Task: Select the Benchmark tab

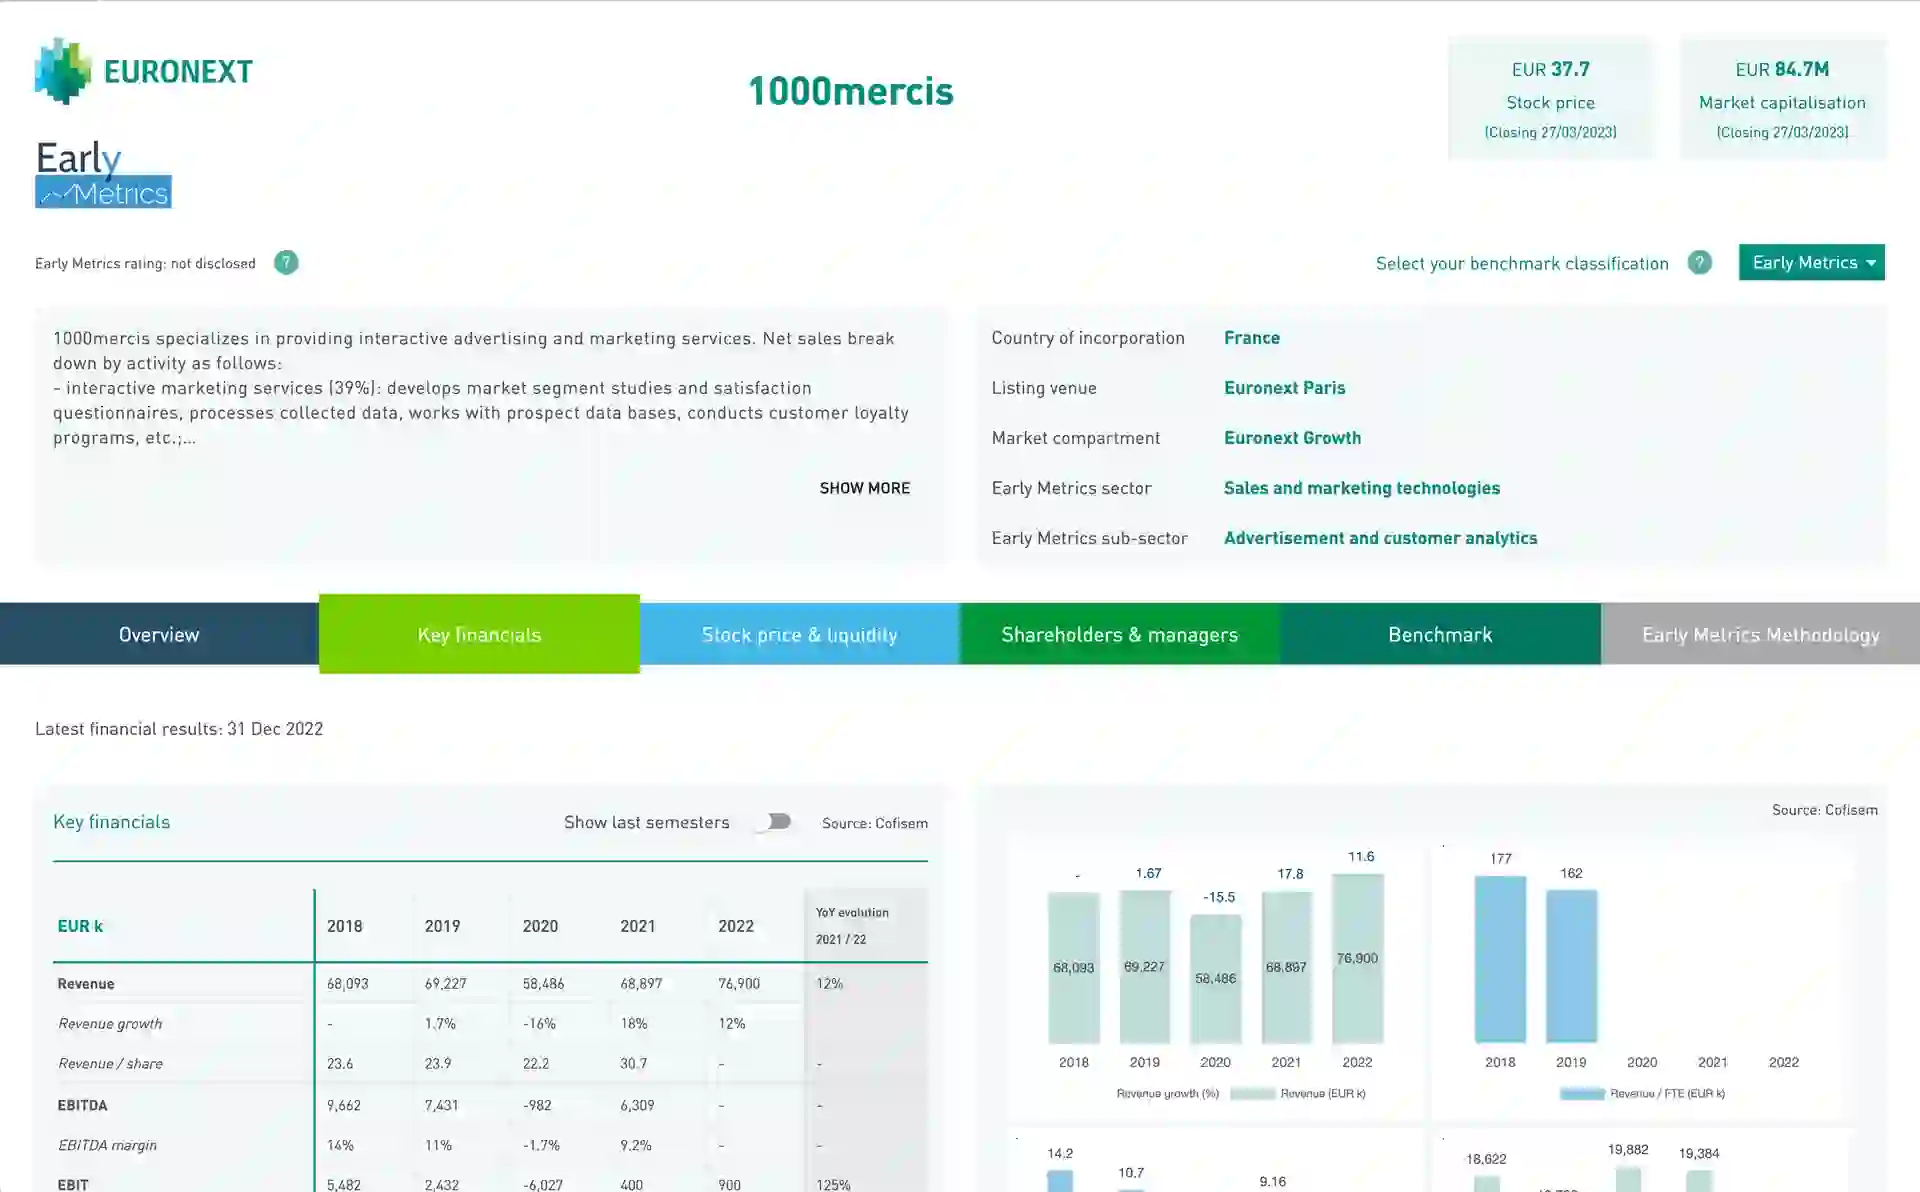Action: pos(1439,634)
